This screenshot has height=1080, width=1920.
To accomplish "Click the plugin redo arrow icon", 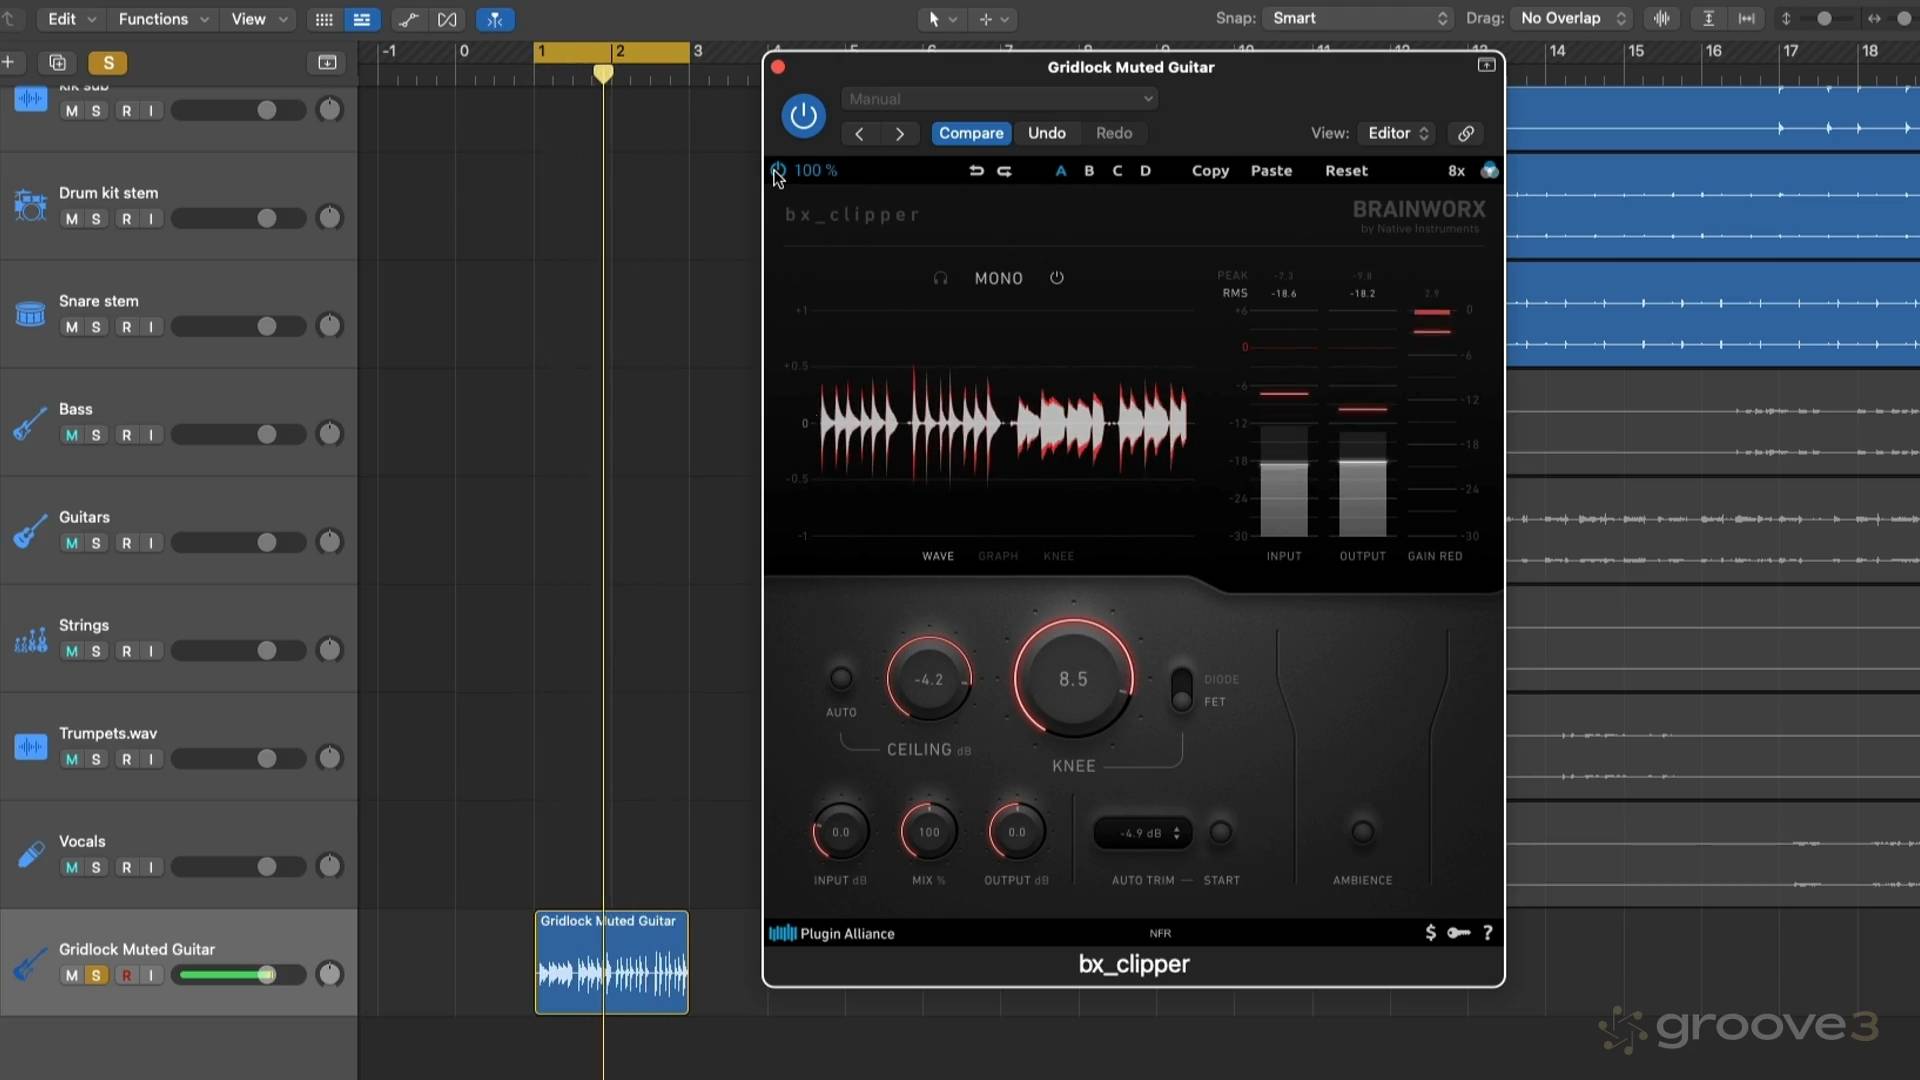I will tap(1004, 171).
